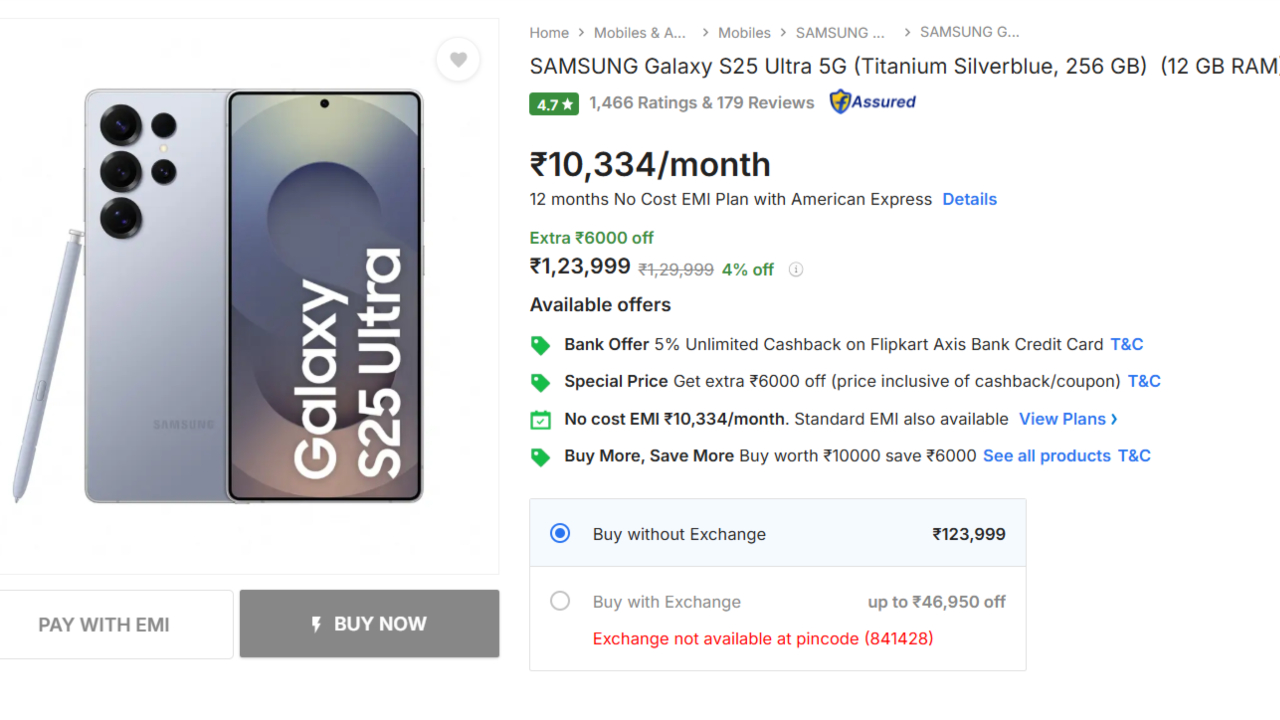Expand View Plans for EMI options
Screen dimensions: 1280x720
pos(1067,418)
